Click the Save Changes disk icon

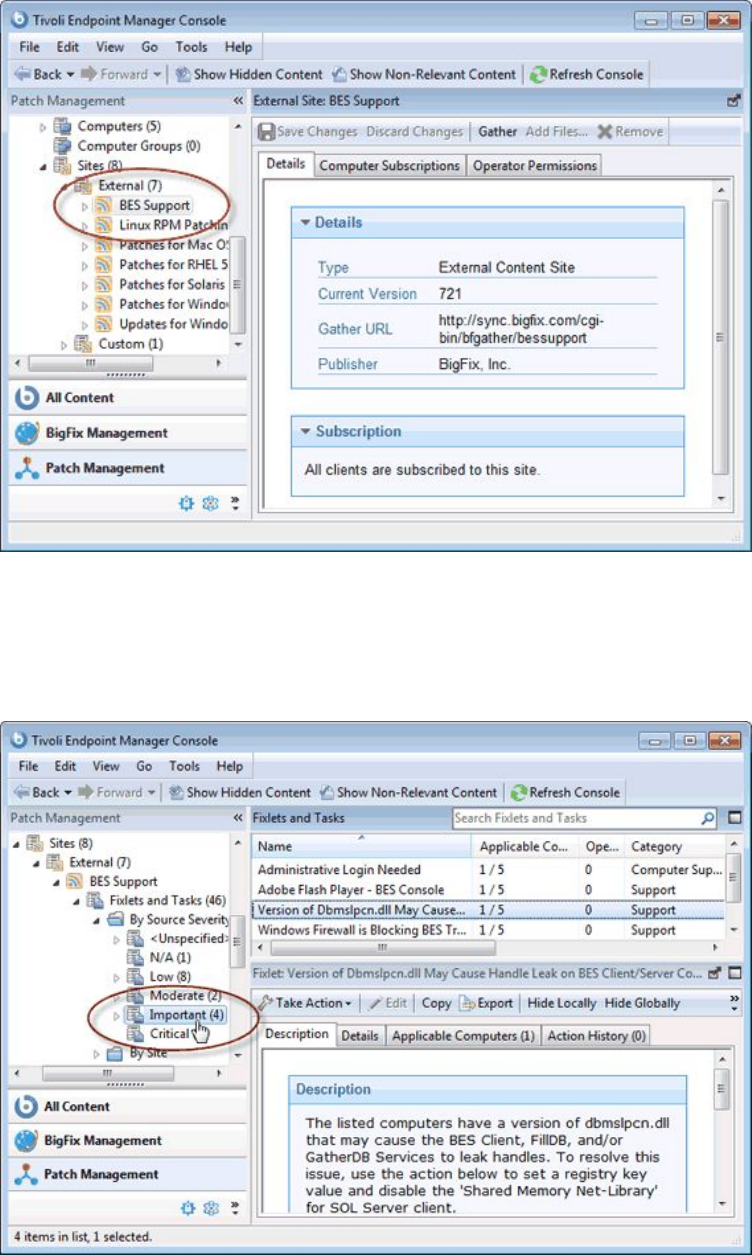267,132
